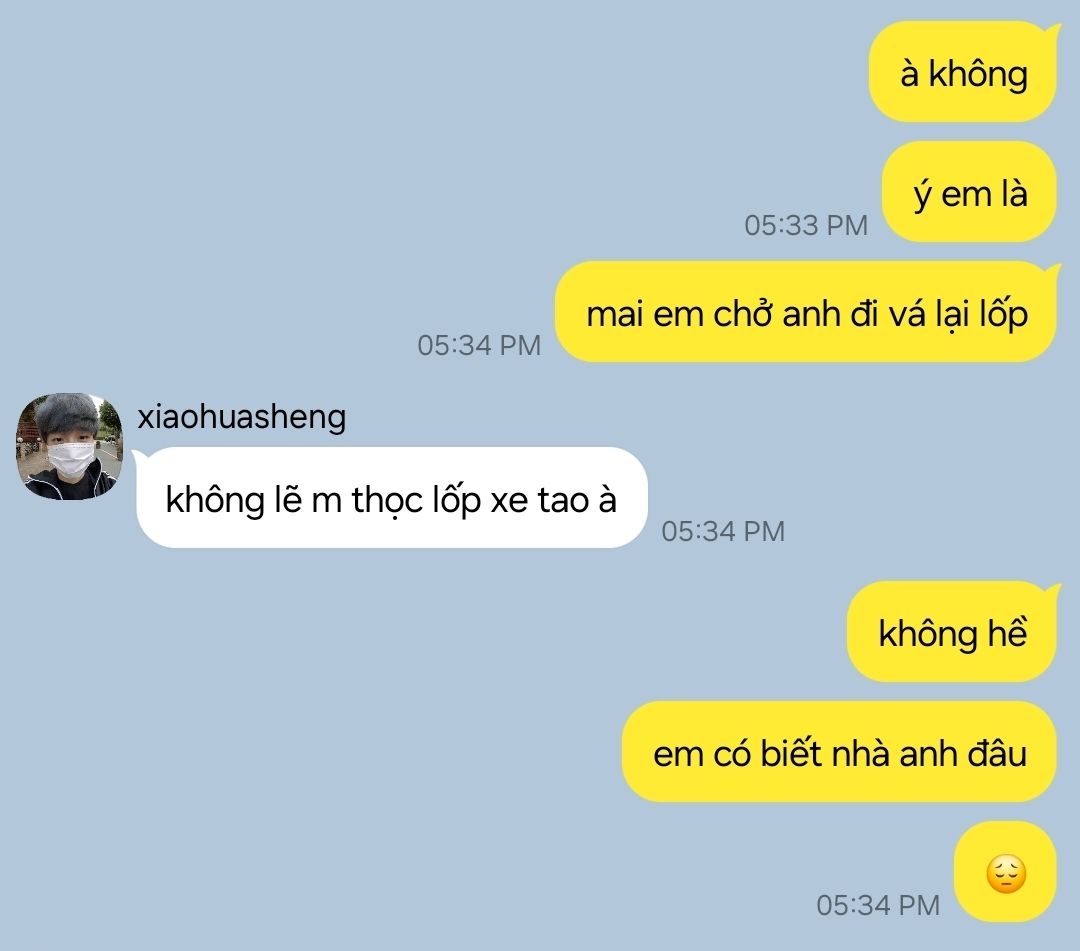The height and width of the screenshot is (951, 1080).
Task: Click the timestamp next to the white message
Action: pos(723,532)
